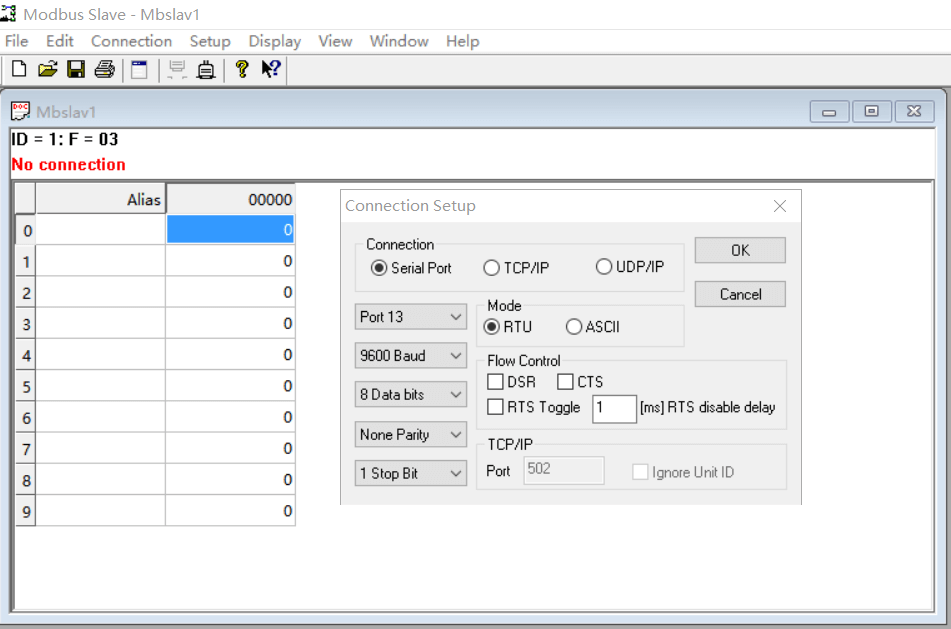Select row header 0
The image size is (951, 629).
(26, 230)
